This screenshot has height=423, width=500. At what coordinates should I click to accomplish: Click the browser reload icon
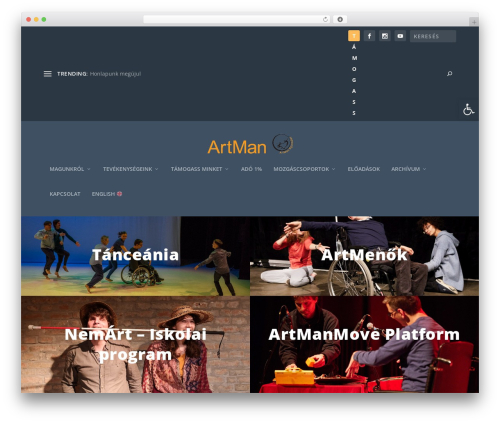[325, 19]
